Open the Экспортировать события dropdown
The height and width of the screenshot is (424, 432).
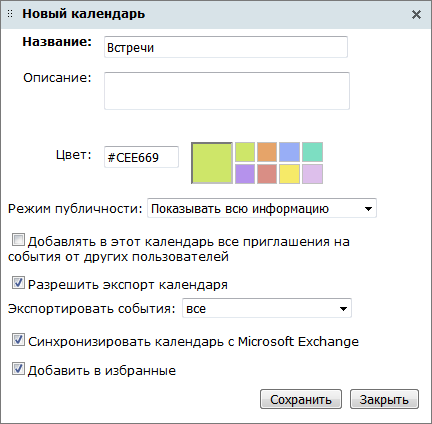point(267,308)
